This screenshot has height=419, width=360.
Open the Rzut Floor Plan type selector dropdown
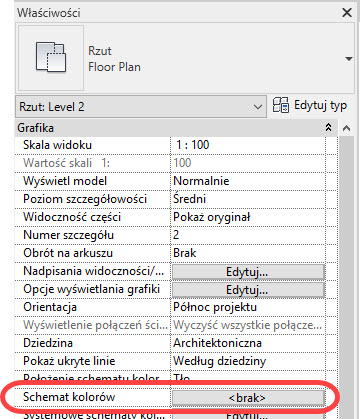[349, 59]
